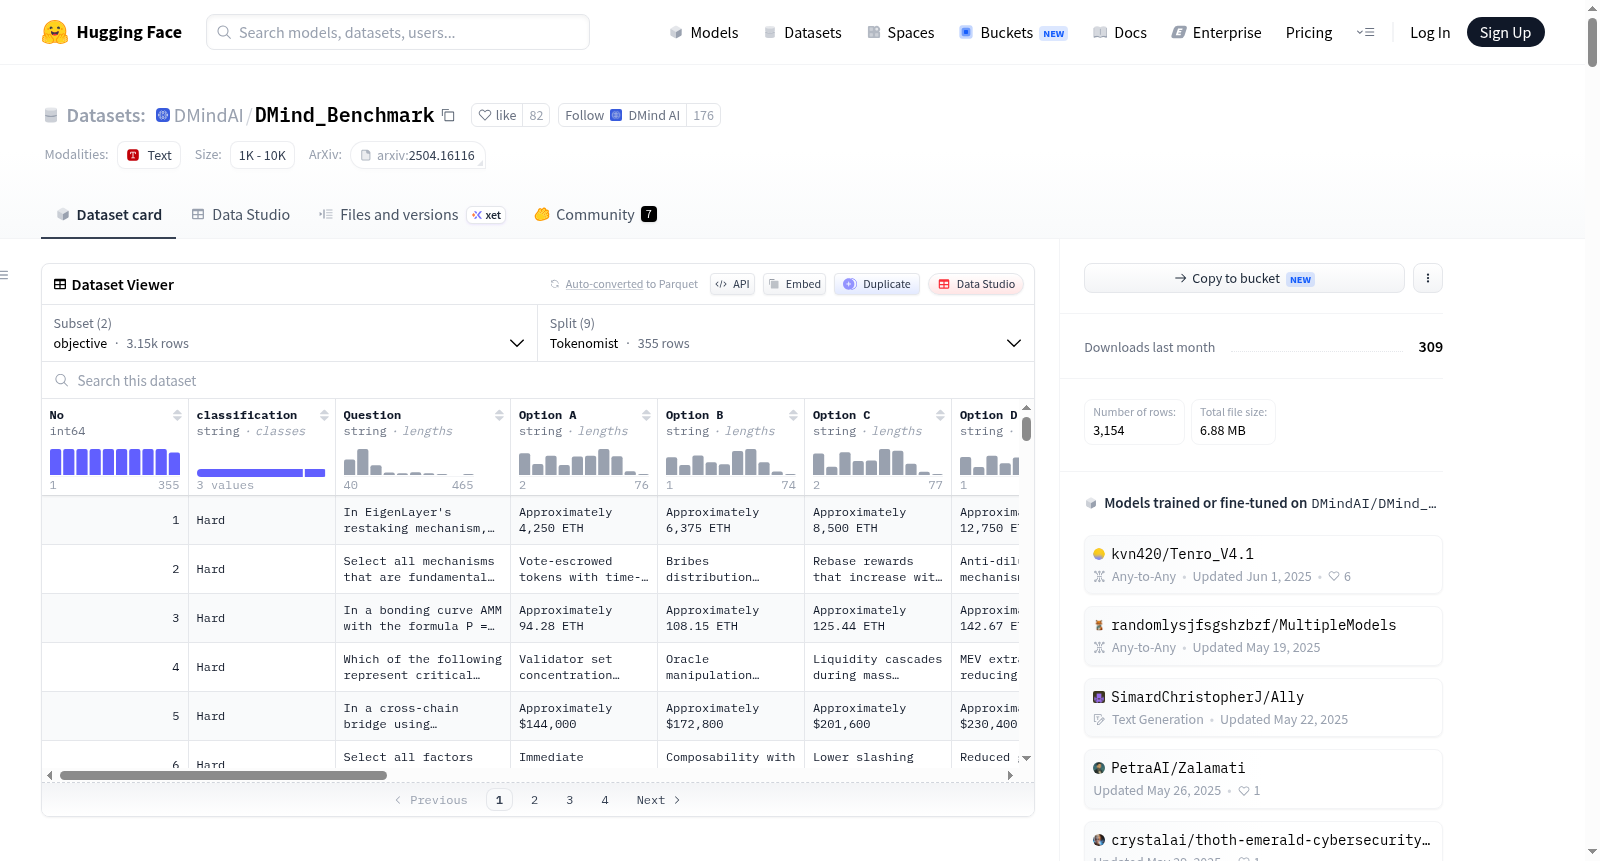Click the Hugging Face logo
1600x861 pixels.
pos(112,32)
